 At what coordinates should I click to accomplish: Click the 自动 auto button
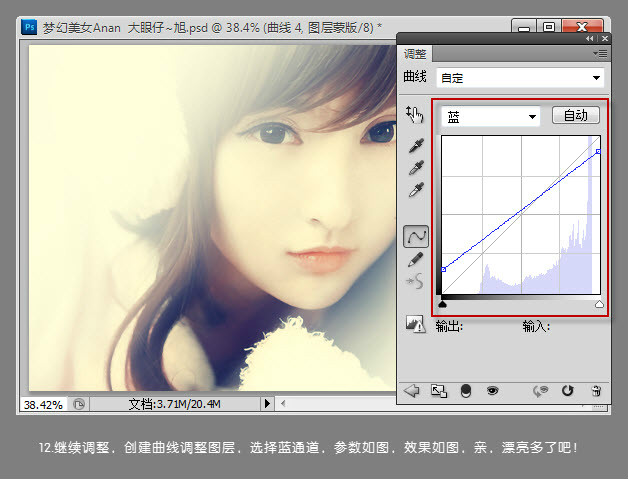(576, 116)
